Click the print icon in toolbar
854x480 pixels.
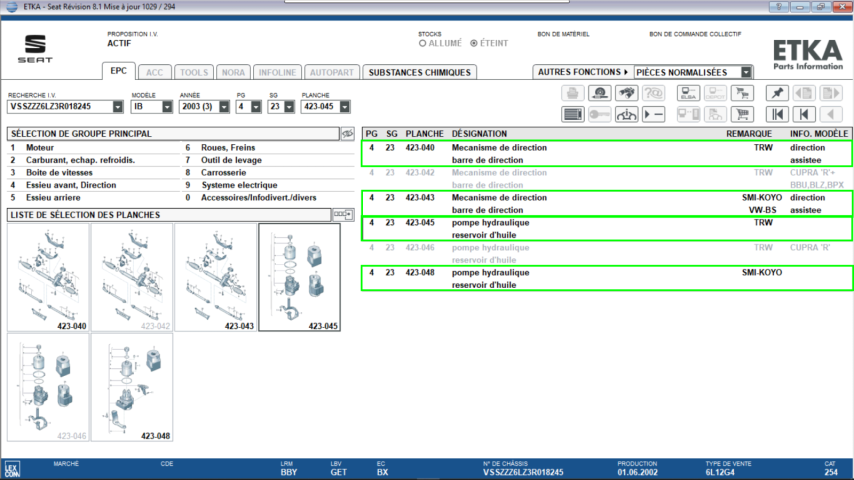(x=572, y=93)
